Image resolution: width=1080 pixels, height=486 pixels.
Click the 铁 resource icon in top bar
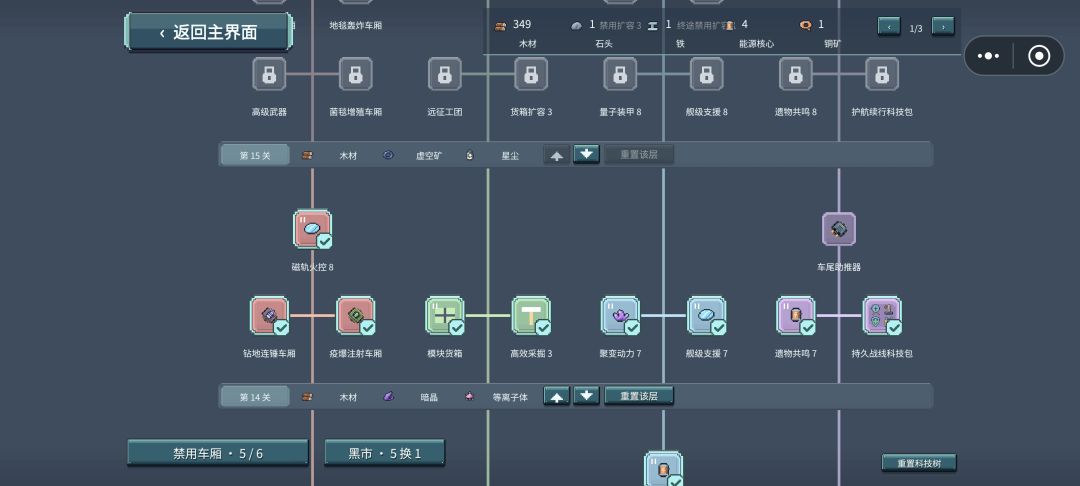pos(652,25)
